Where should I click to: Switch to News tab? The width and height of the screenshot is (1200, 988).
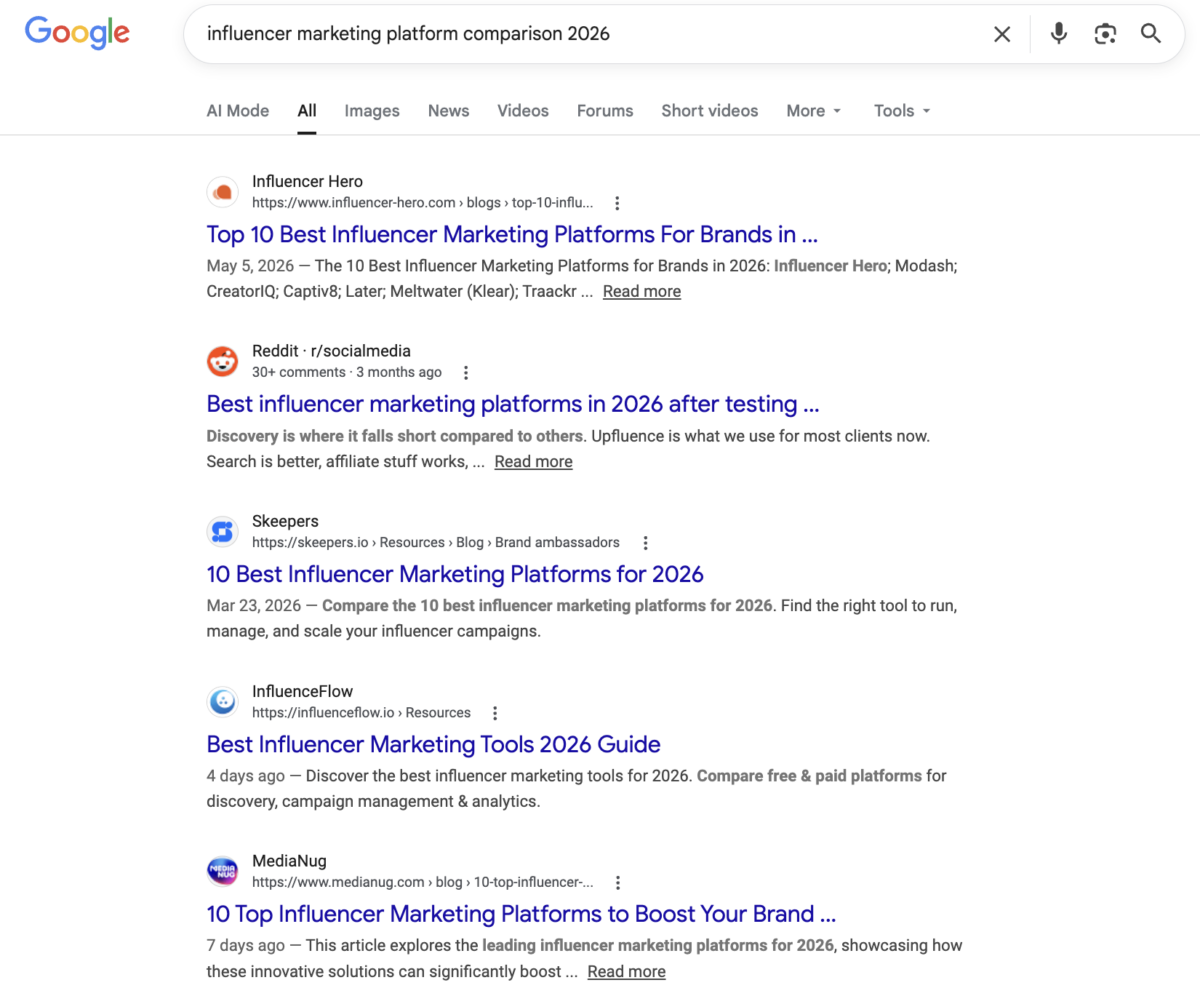[x=449, y=111]
